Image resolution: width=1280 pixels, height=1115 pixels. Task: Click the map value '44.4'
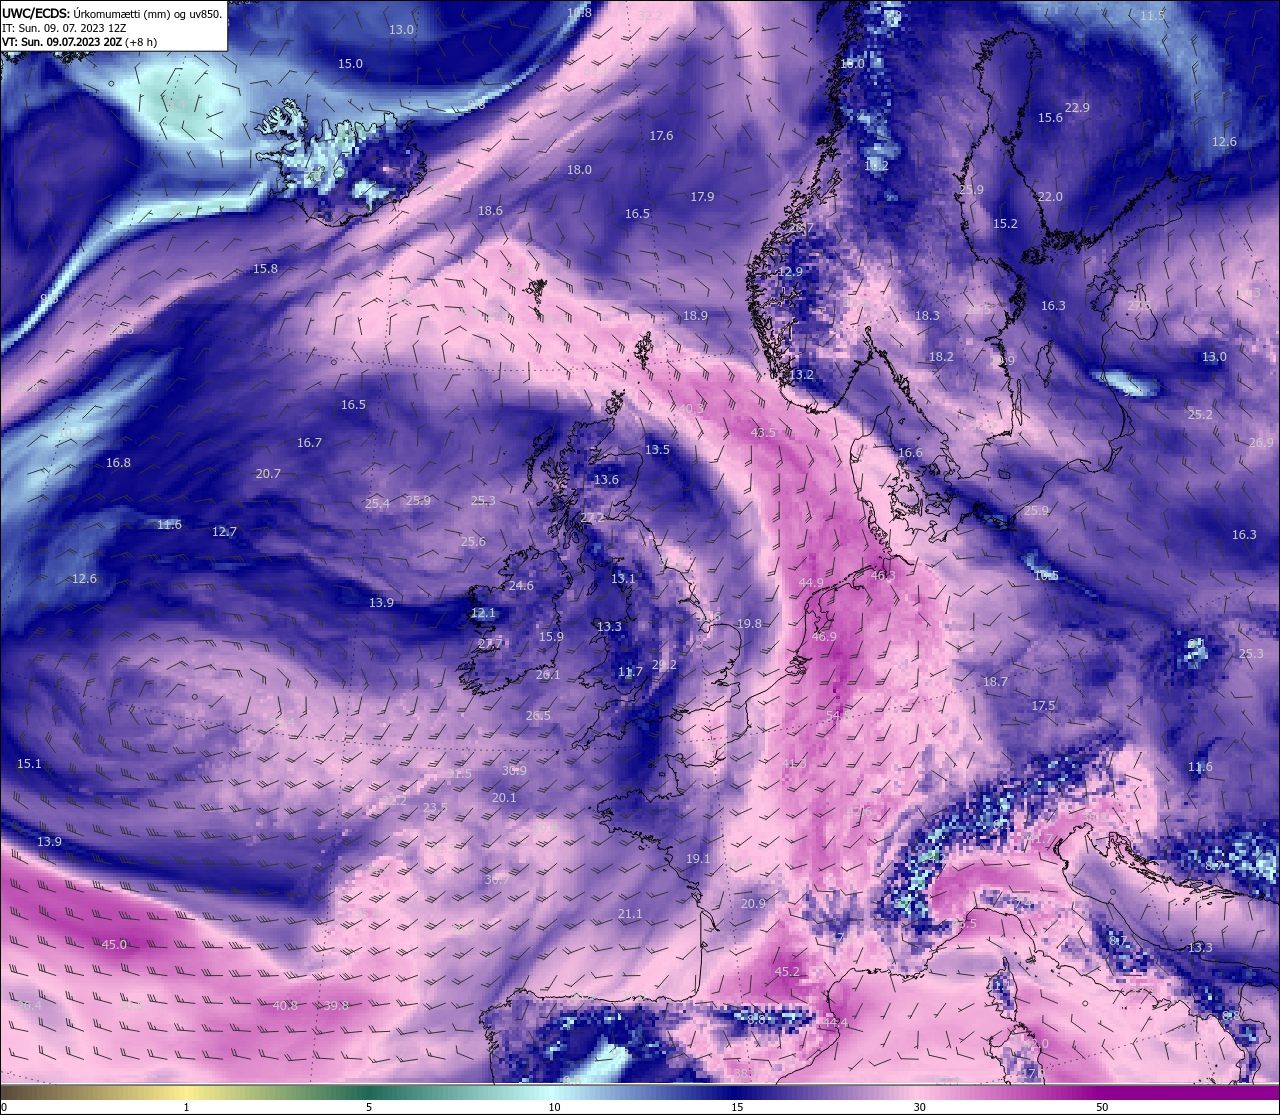[835, 1023]
